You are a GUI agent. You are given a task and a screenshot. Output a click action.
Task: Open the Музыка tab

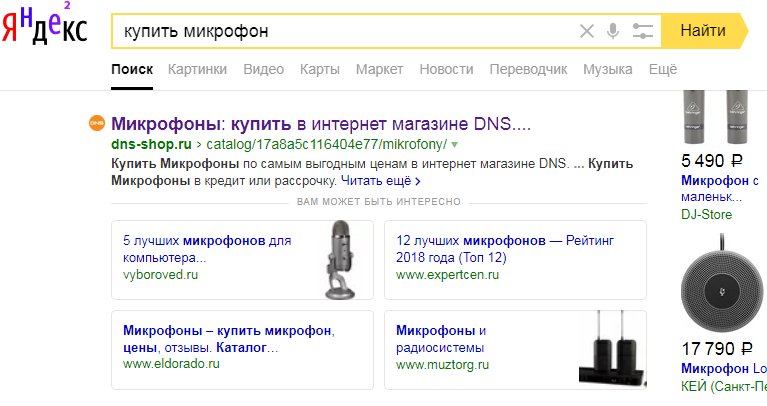[x=608, y=69]
